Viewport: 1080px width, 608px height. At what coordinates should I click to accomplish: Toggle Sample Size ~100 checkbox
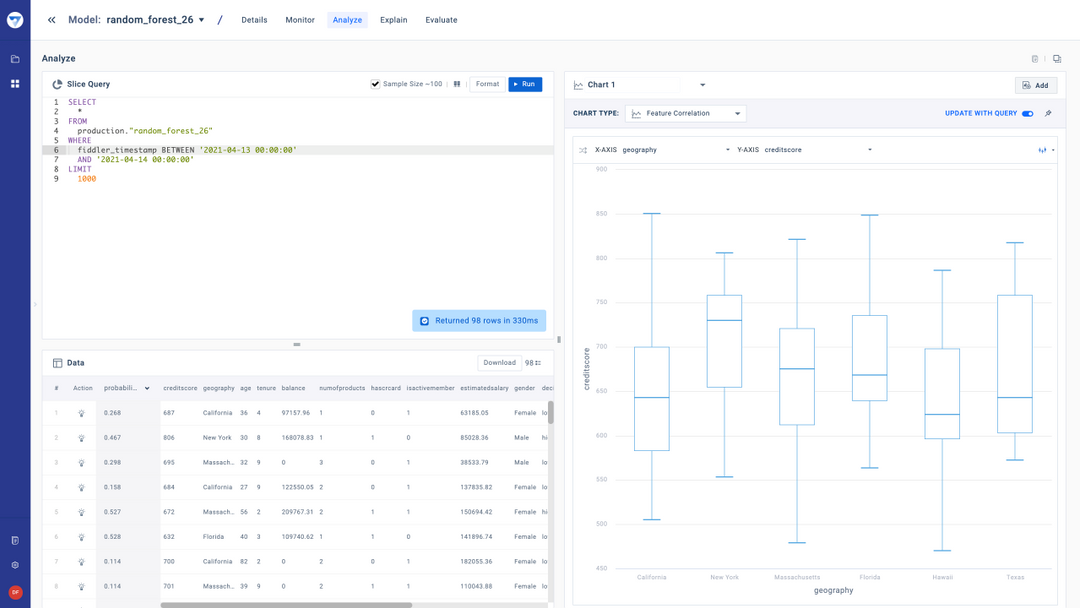[375, 84]
